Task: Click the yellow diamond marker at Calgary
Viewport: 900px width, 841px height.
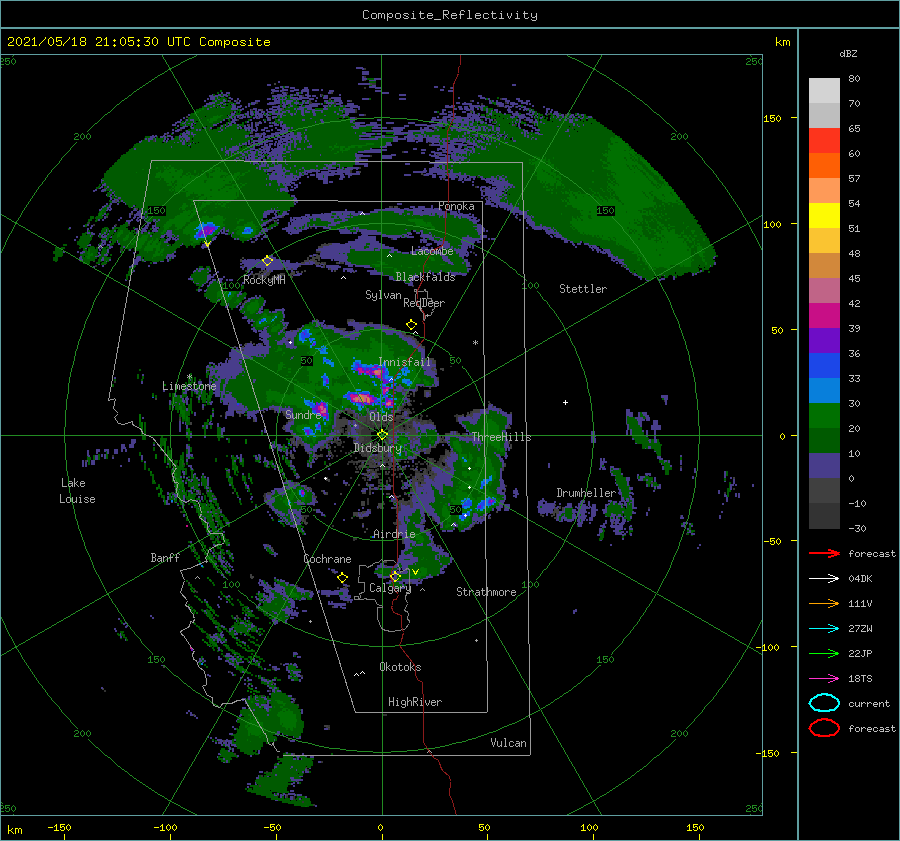Action: point(395,576)
